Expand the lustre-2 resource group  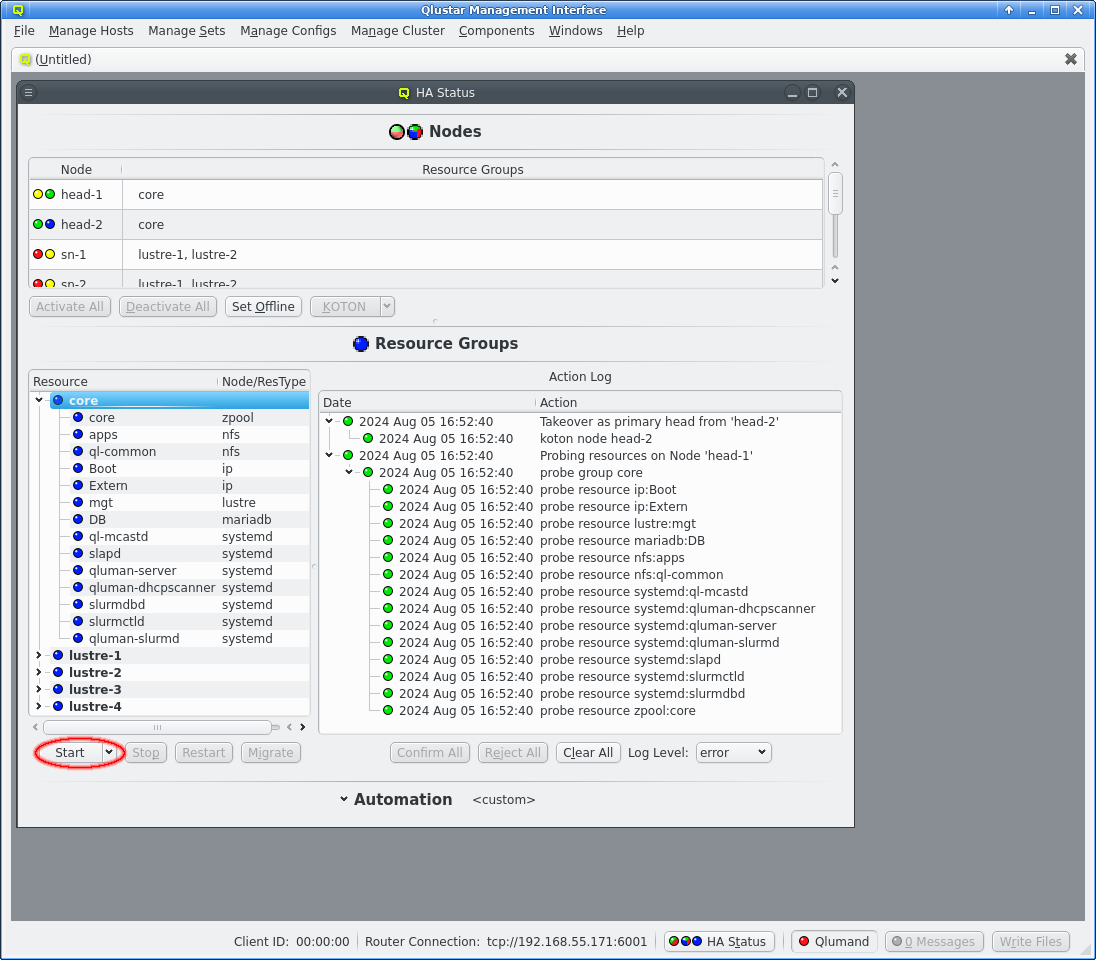39,673
